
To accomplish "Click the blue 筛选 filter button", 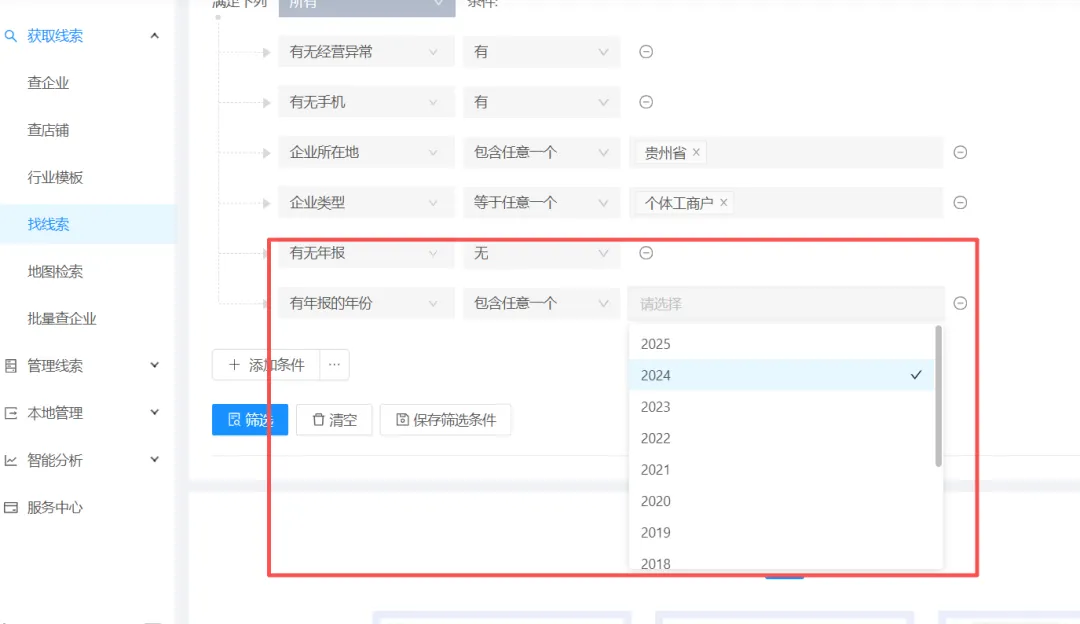I will (x=249, y=419).
